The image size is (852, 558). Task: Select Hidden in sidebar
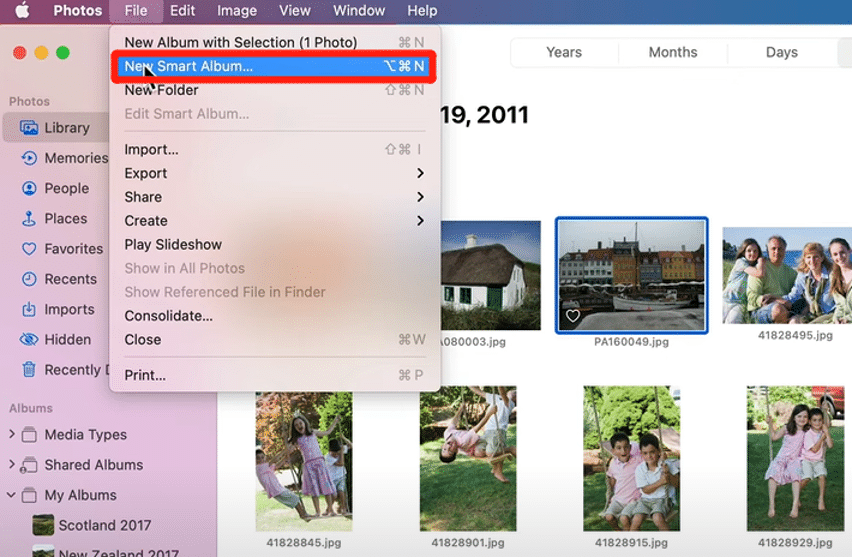click(57, 340)
